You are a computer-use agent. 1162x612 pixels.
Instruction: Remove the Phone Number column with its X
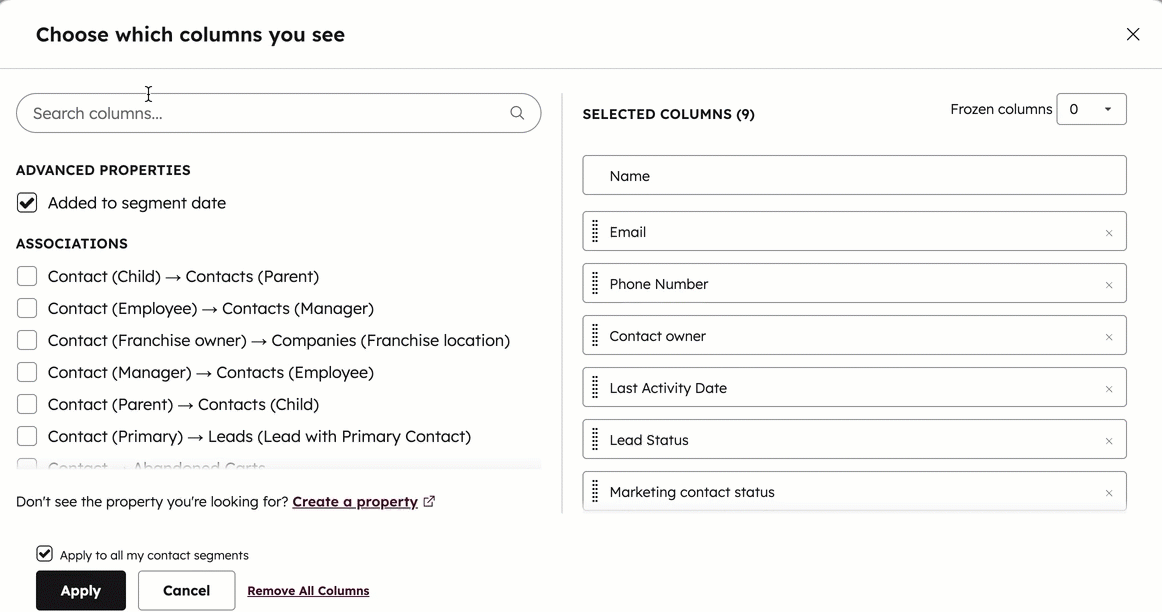tap(1109, 284)
